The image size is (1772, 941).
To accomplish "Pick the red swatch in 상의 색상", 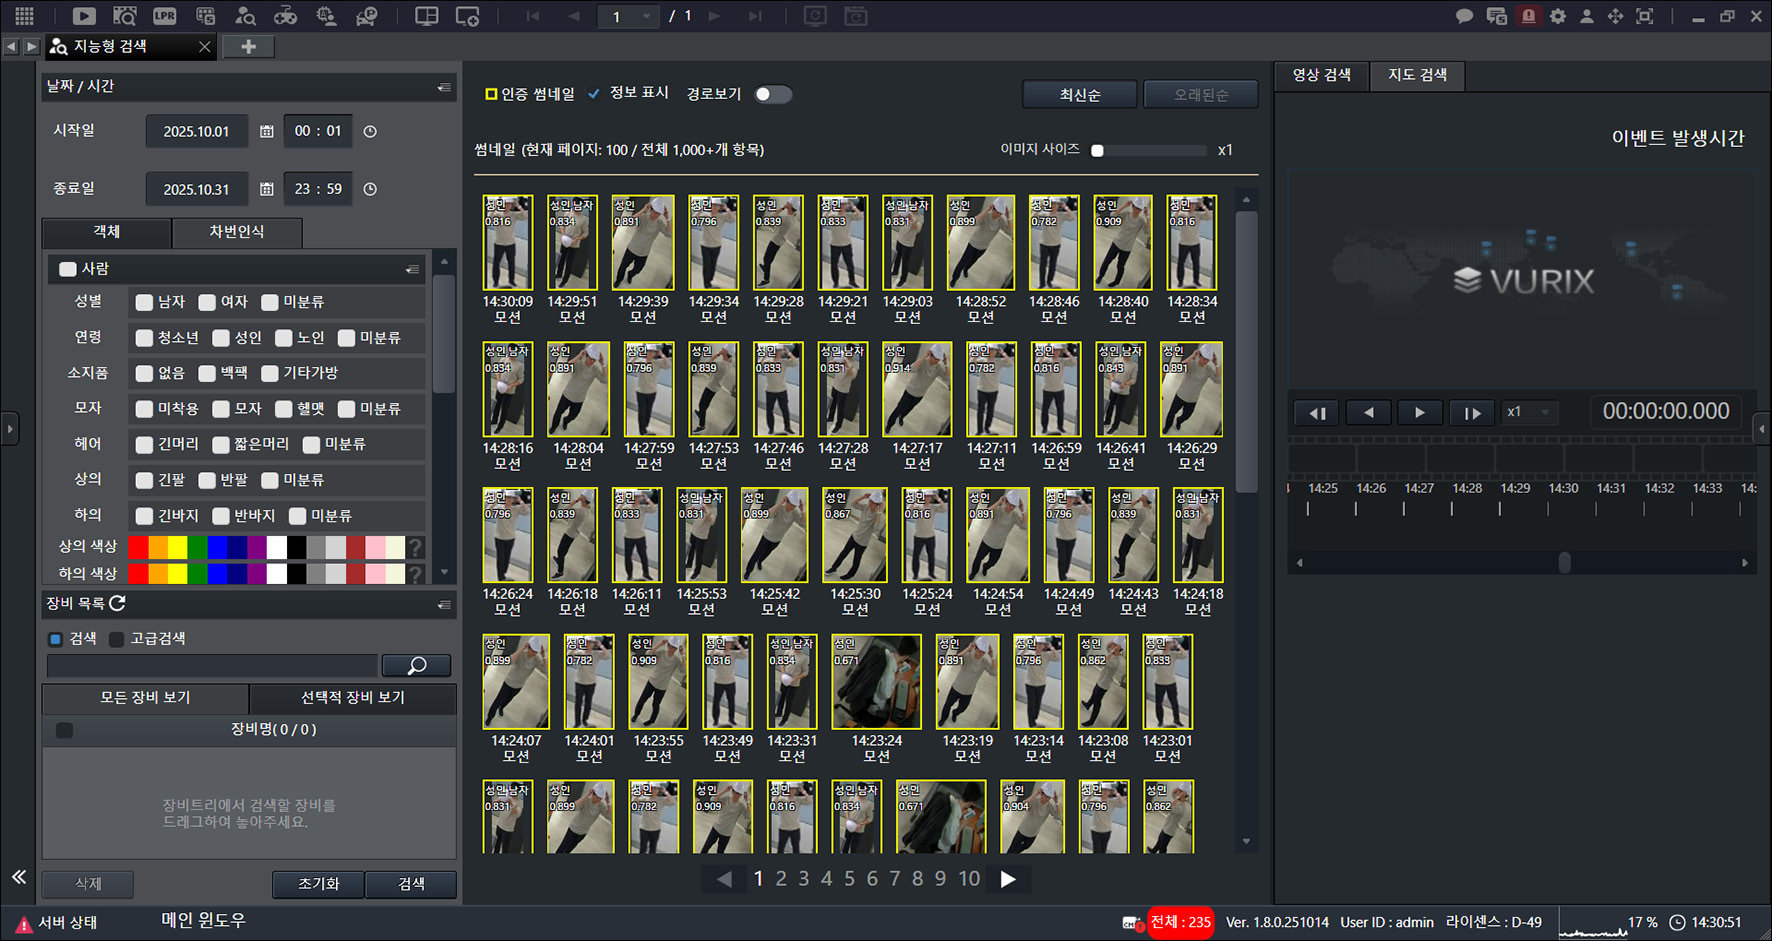I will pos(138,547).
